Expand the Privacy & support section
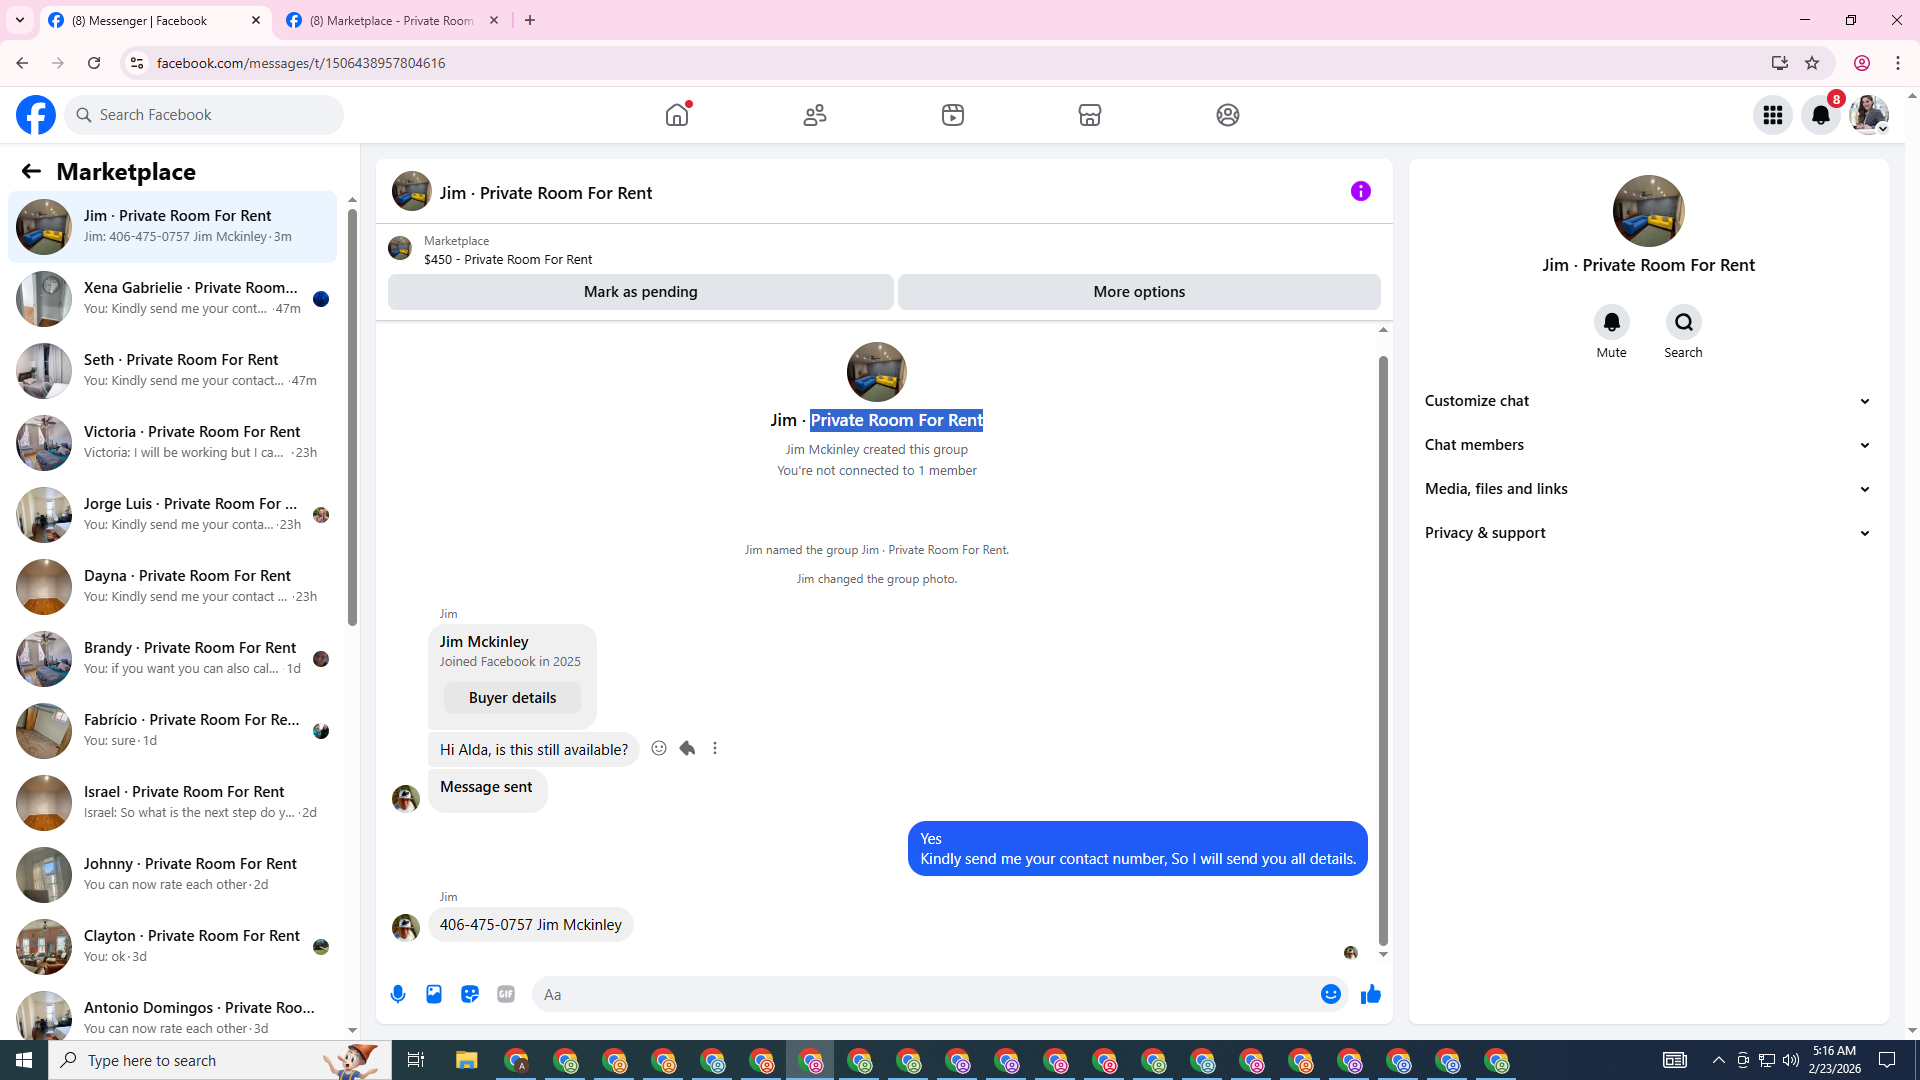This screenshot has height=1080, width=1920. [x=1648, y=533]
